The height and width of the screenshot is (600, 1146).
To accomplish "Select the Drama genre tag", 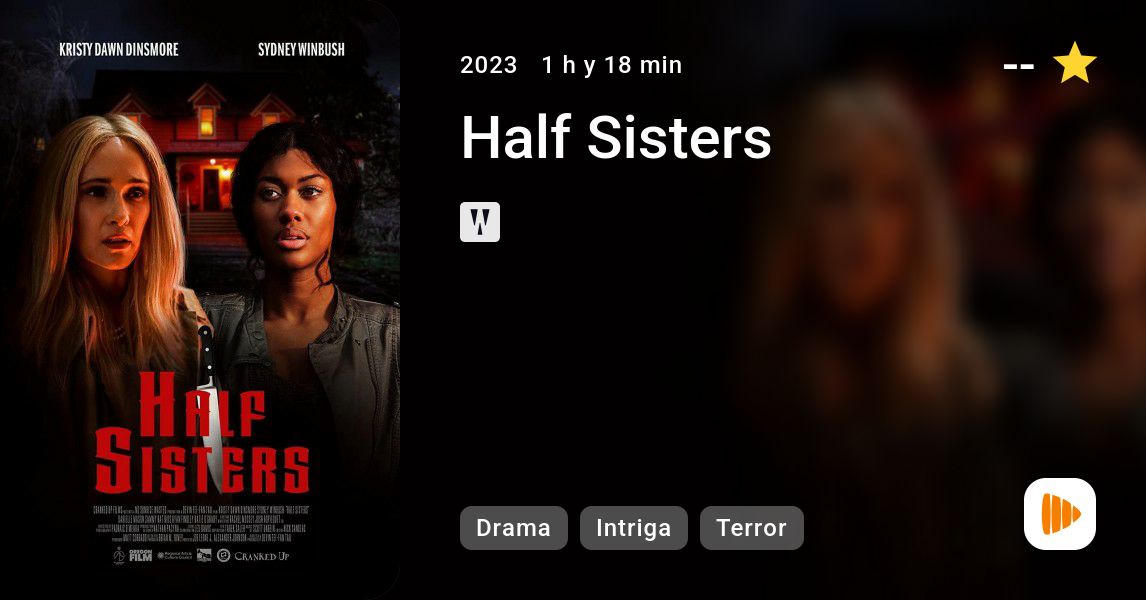I will coord(513,528).
